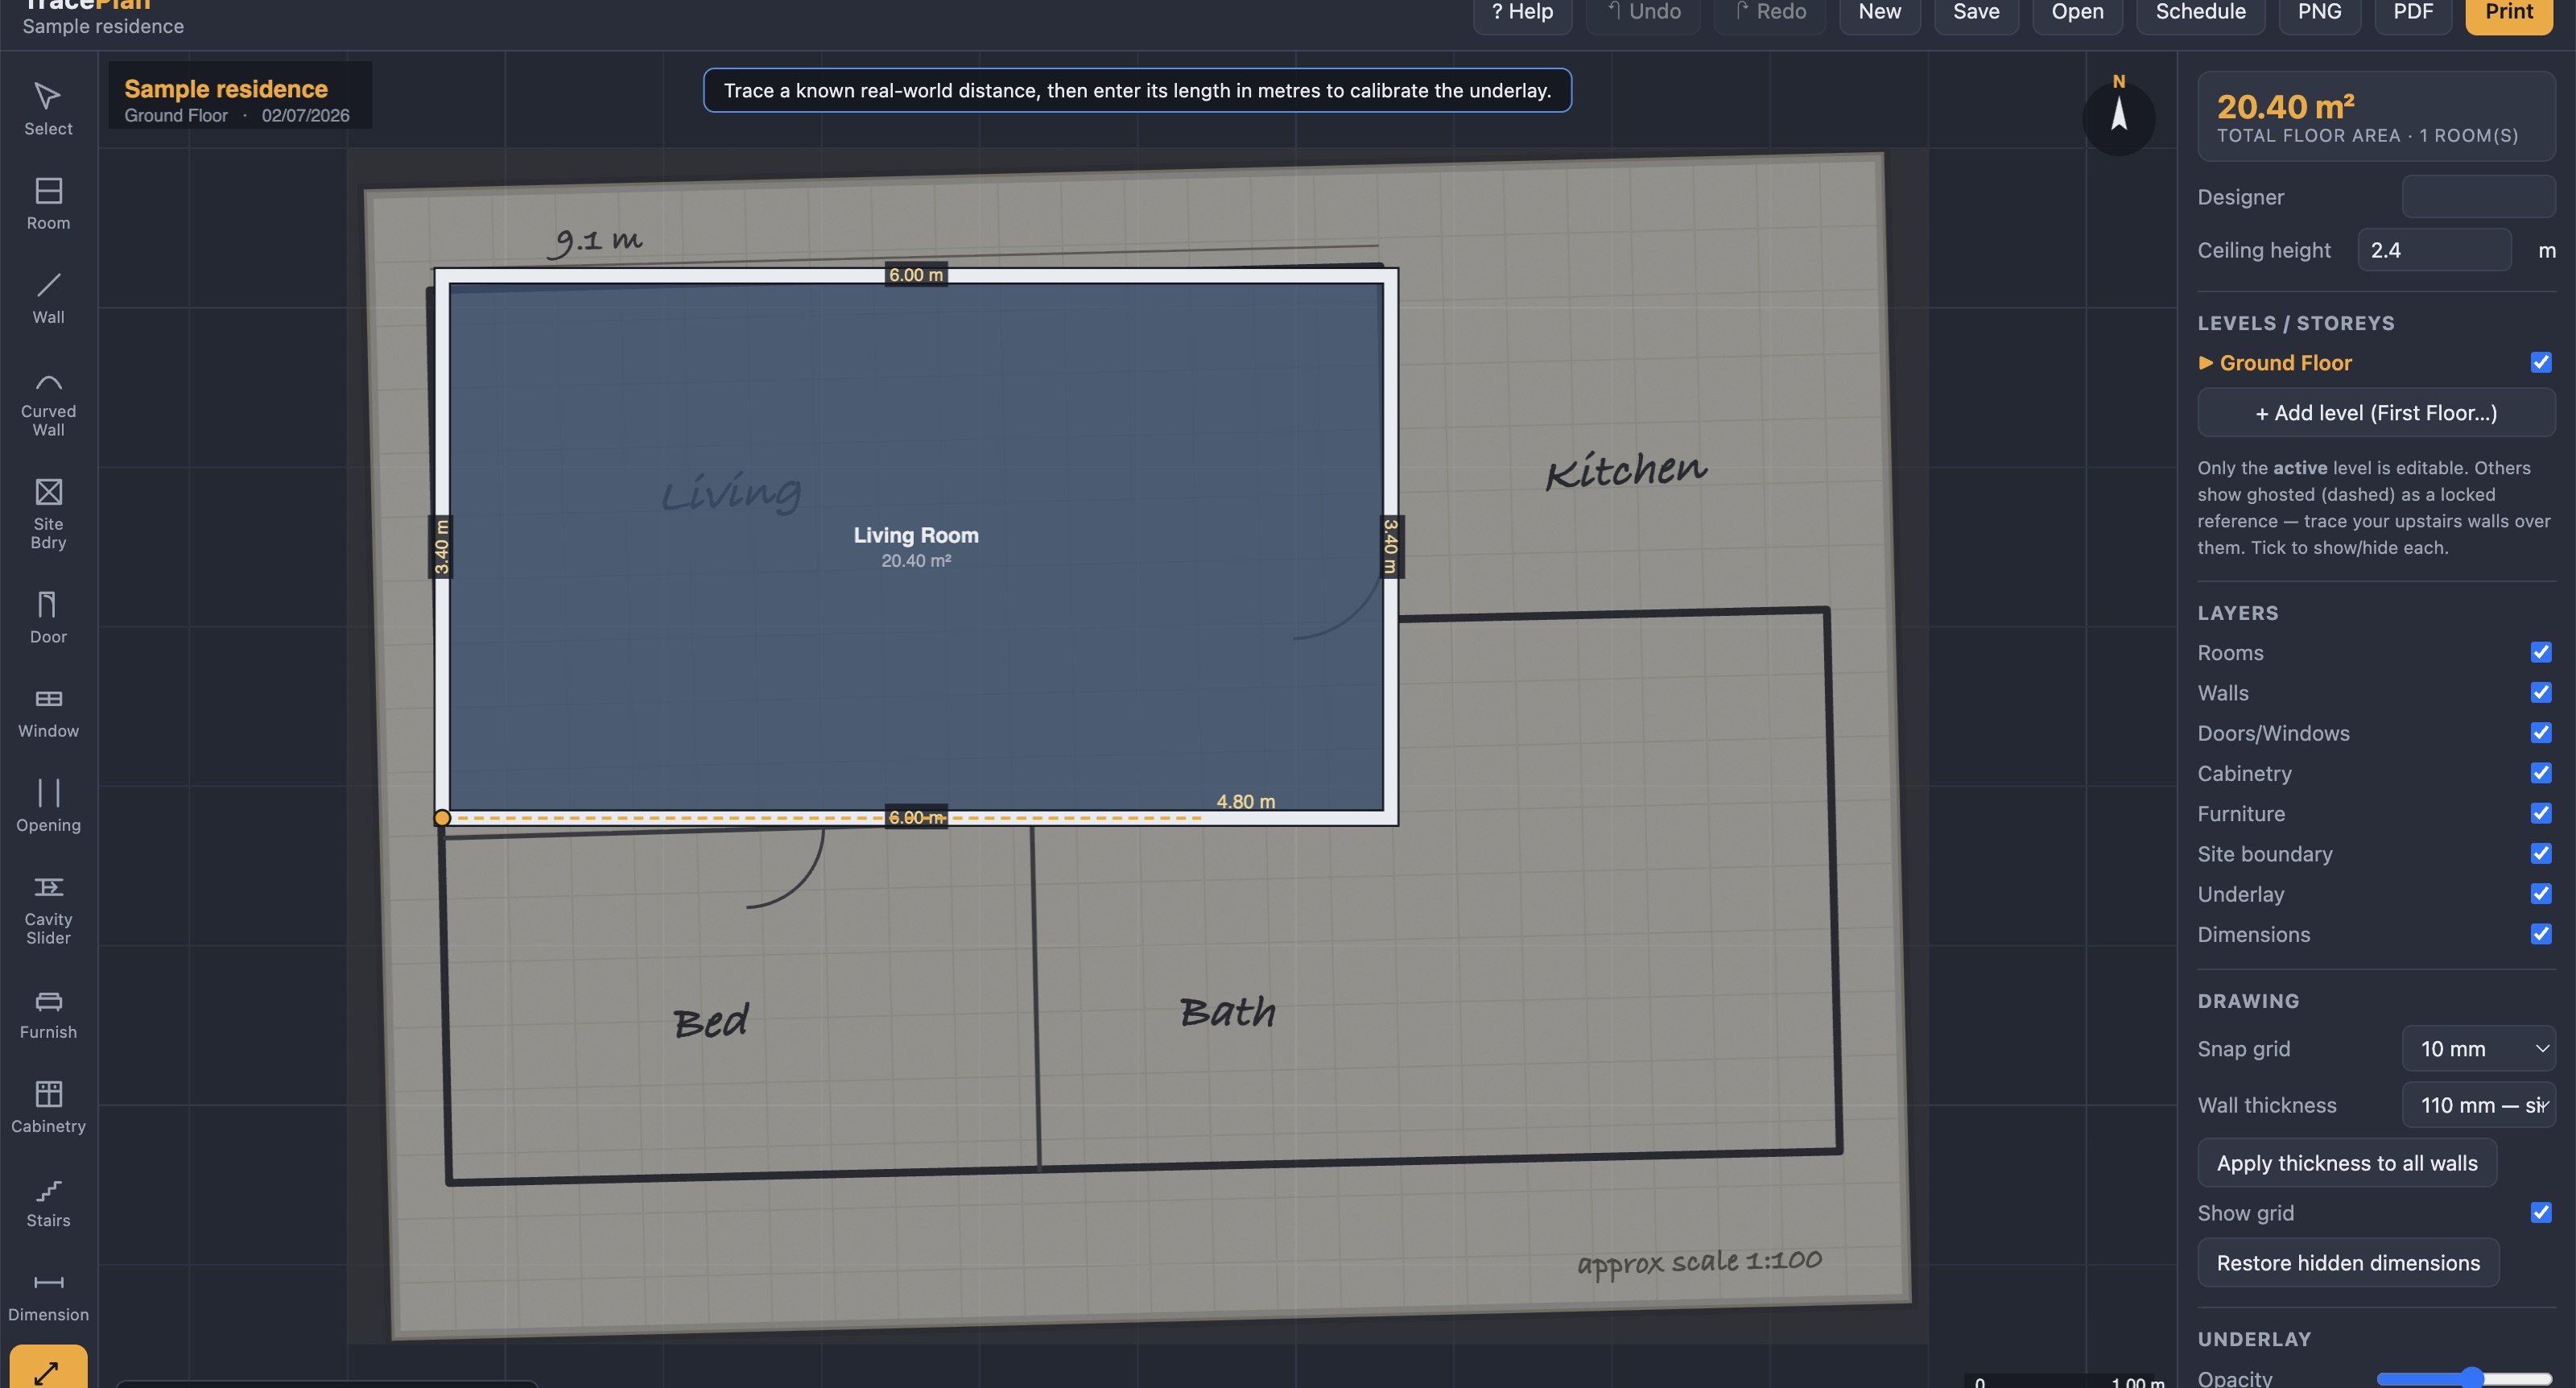Toggle Doors/Windows layer visibility

click(2540, 732)
